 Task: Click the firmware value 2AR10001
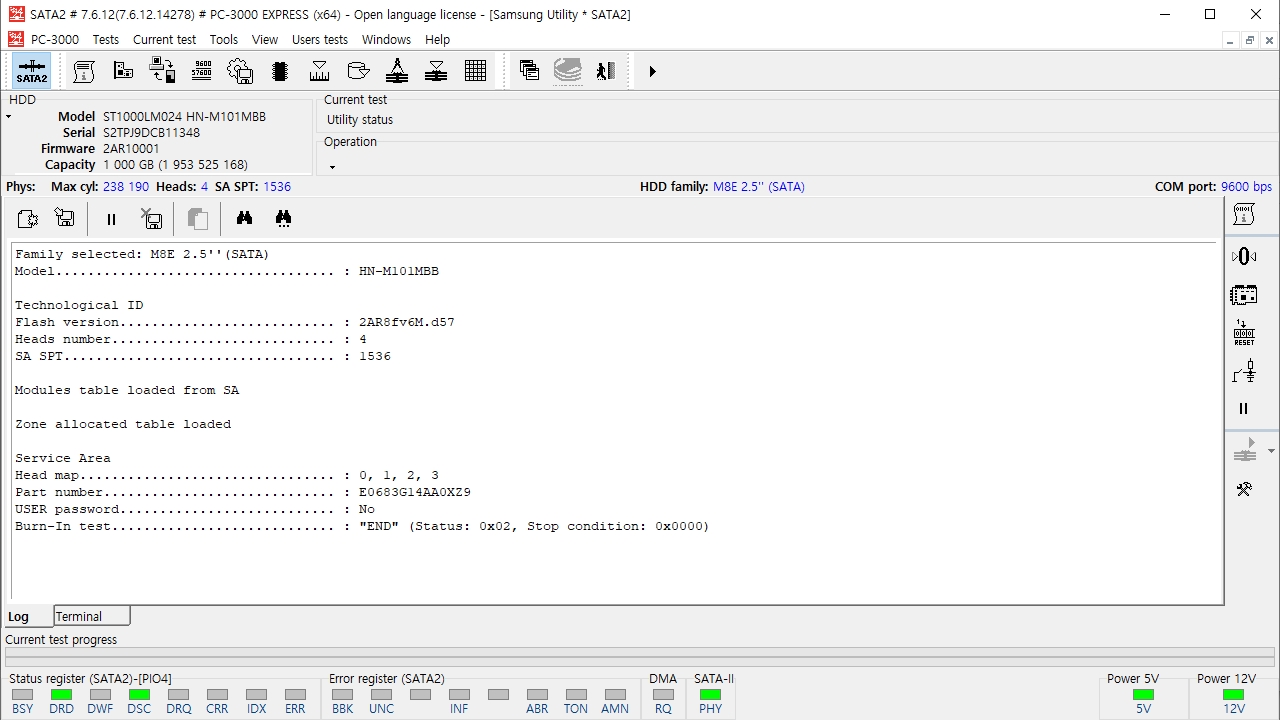pos(131,149)
